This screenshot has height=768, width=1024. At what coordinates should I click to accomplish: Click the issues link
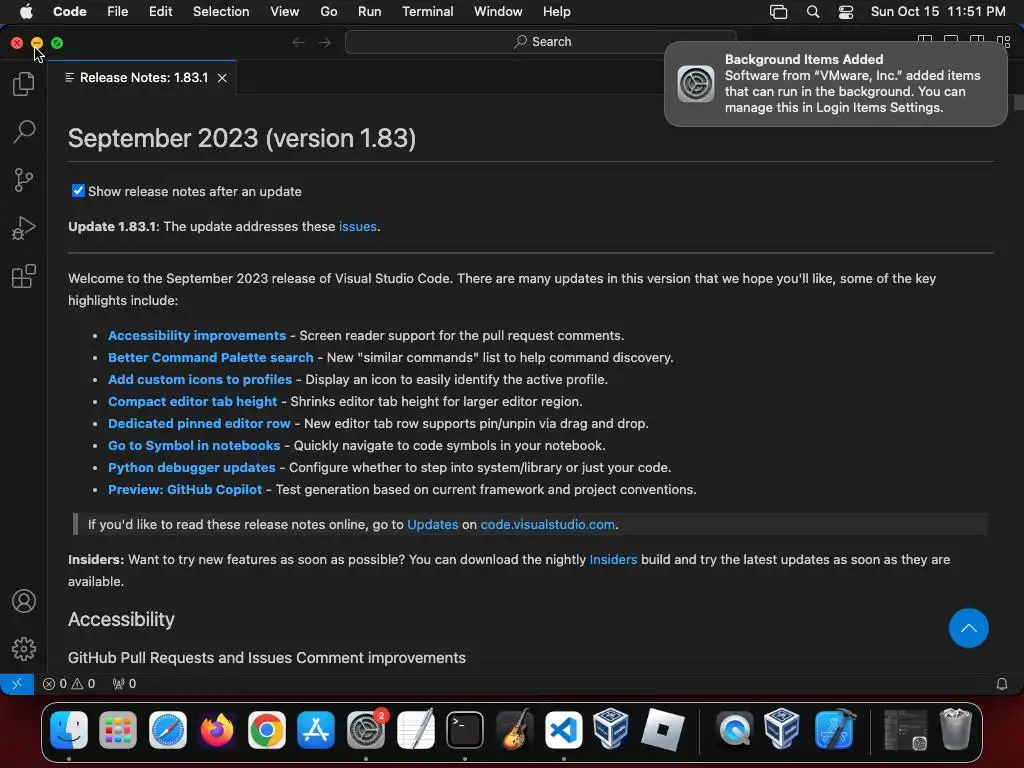tap(358, 227)
